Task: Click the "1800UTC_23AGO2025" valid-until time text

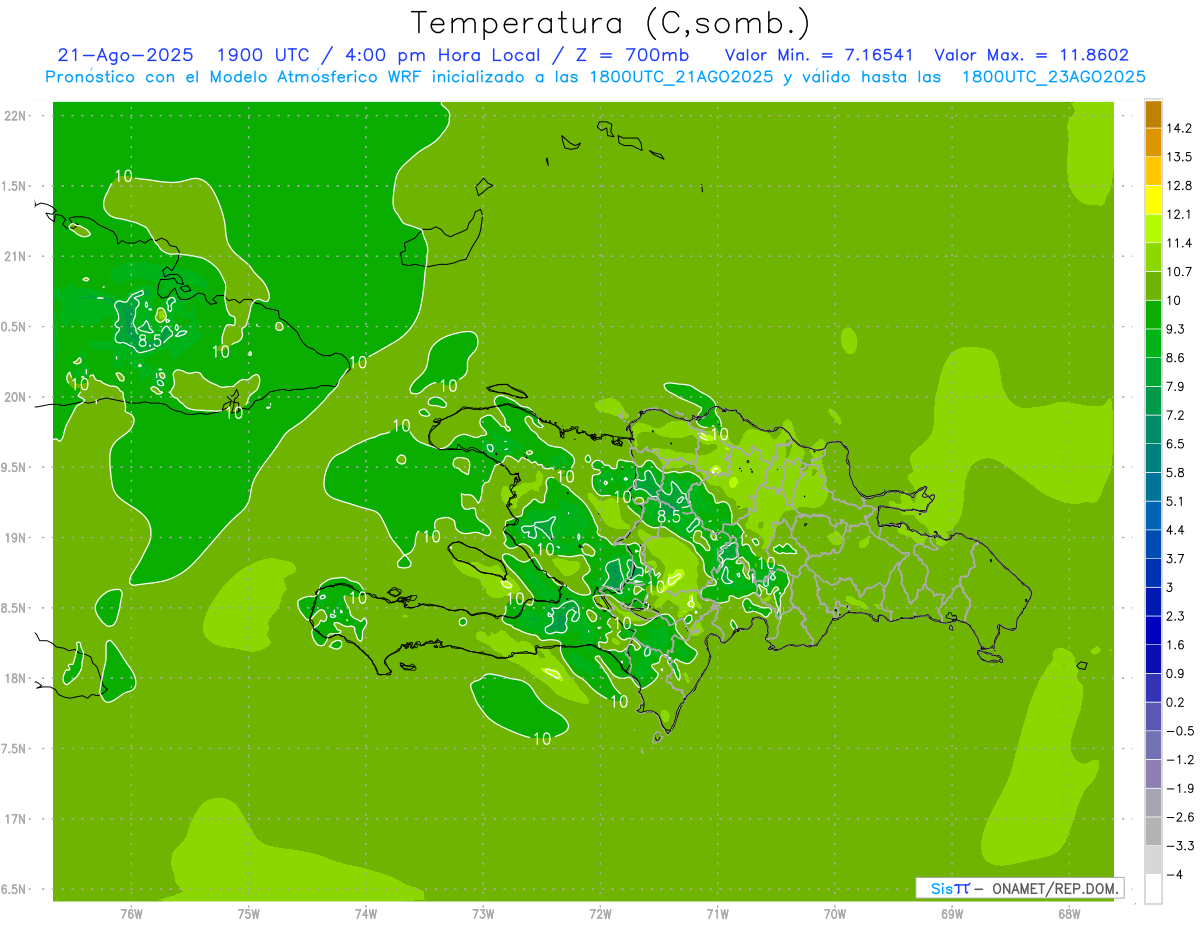Action: pos(1052,77)
